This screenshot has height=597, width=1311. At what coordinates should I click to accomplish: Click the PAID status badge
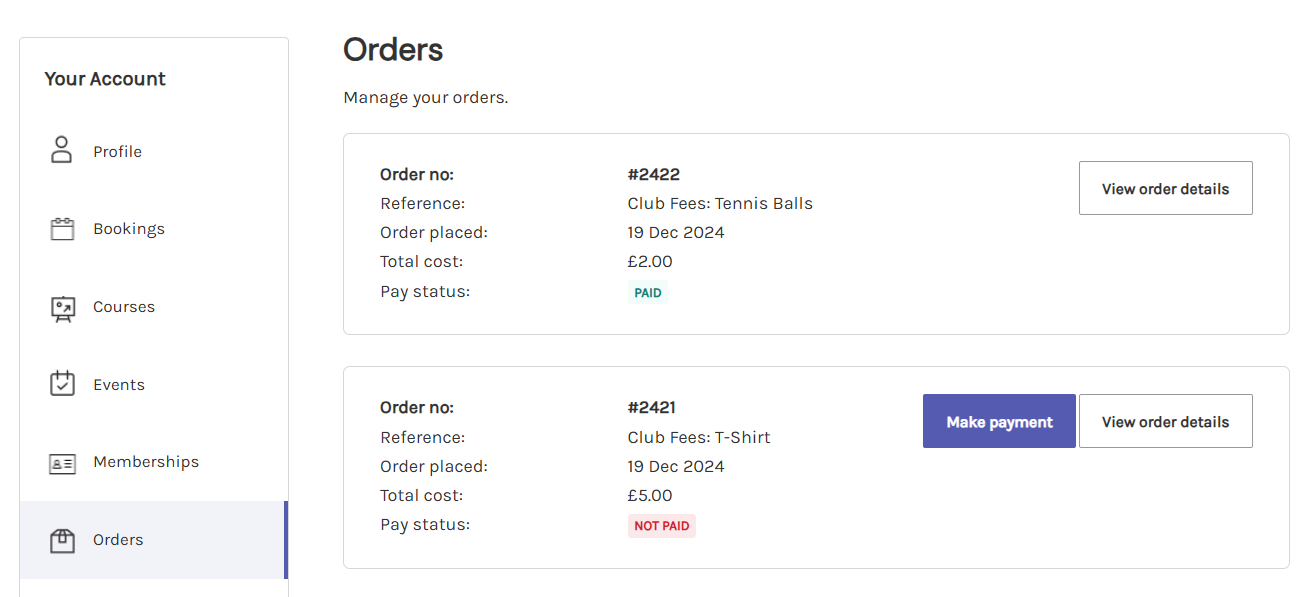pos(648,293)
